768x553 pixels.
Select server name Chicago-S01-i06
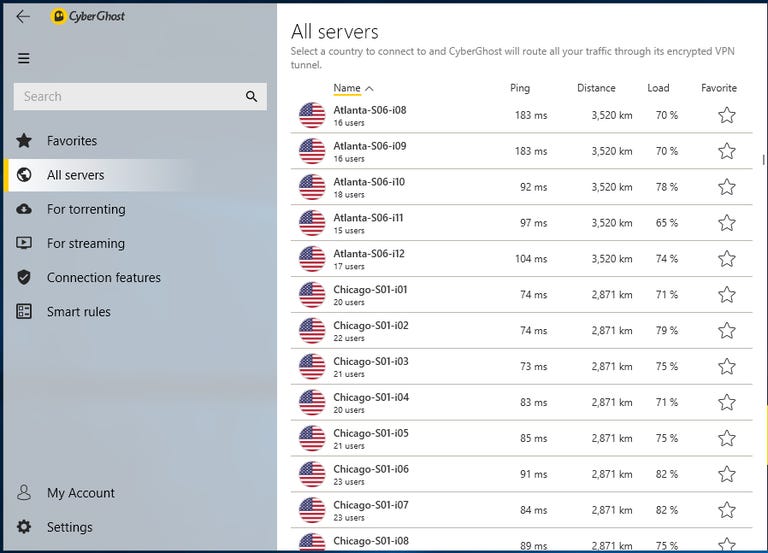point(371,469)
